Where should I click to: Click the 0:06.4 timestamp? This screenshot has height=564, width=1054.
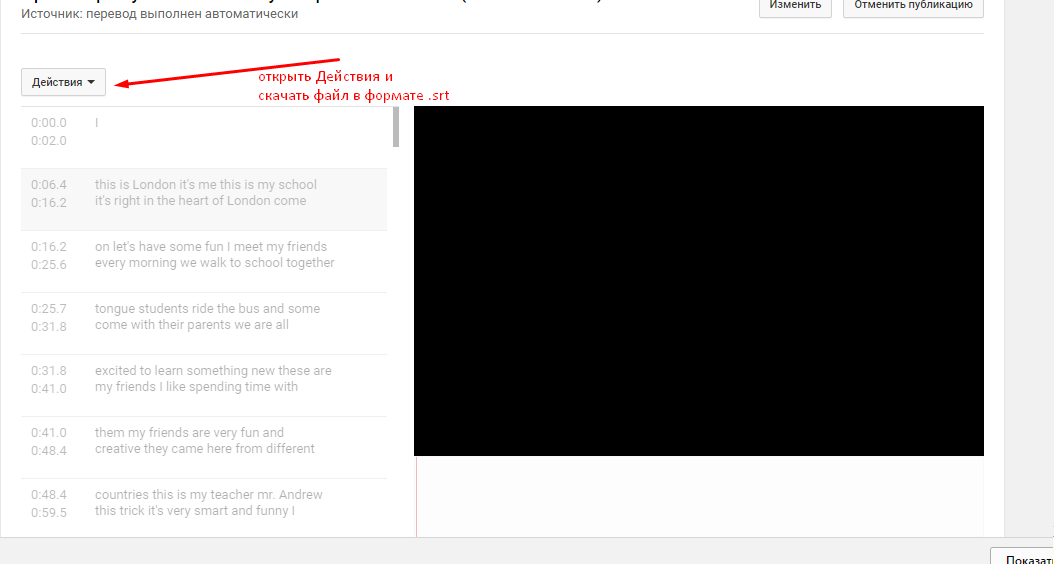pos(49,185)
